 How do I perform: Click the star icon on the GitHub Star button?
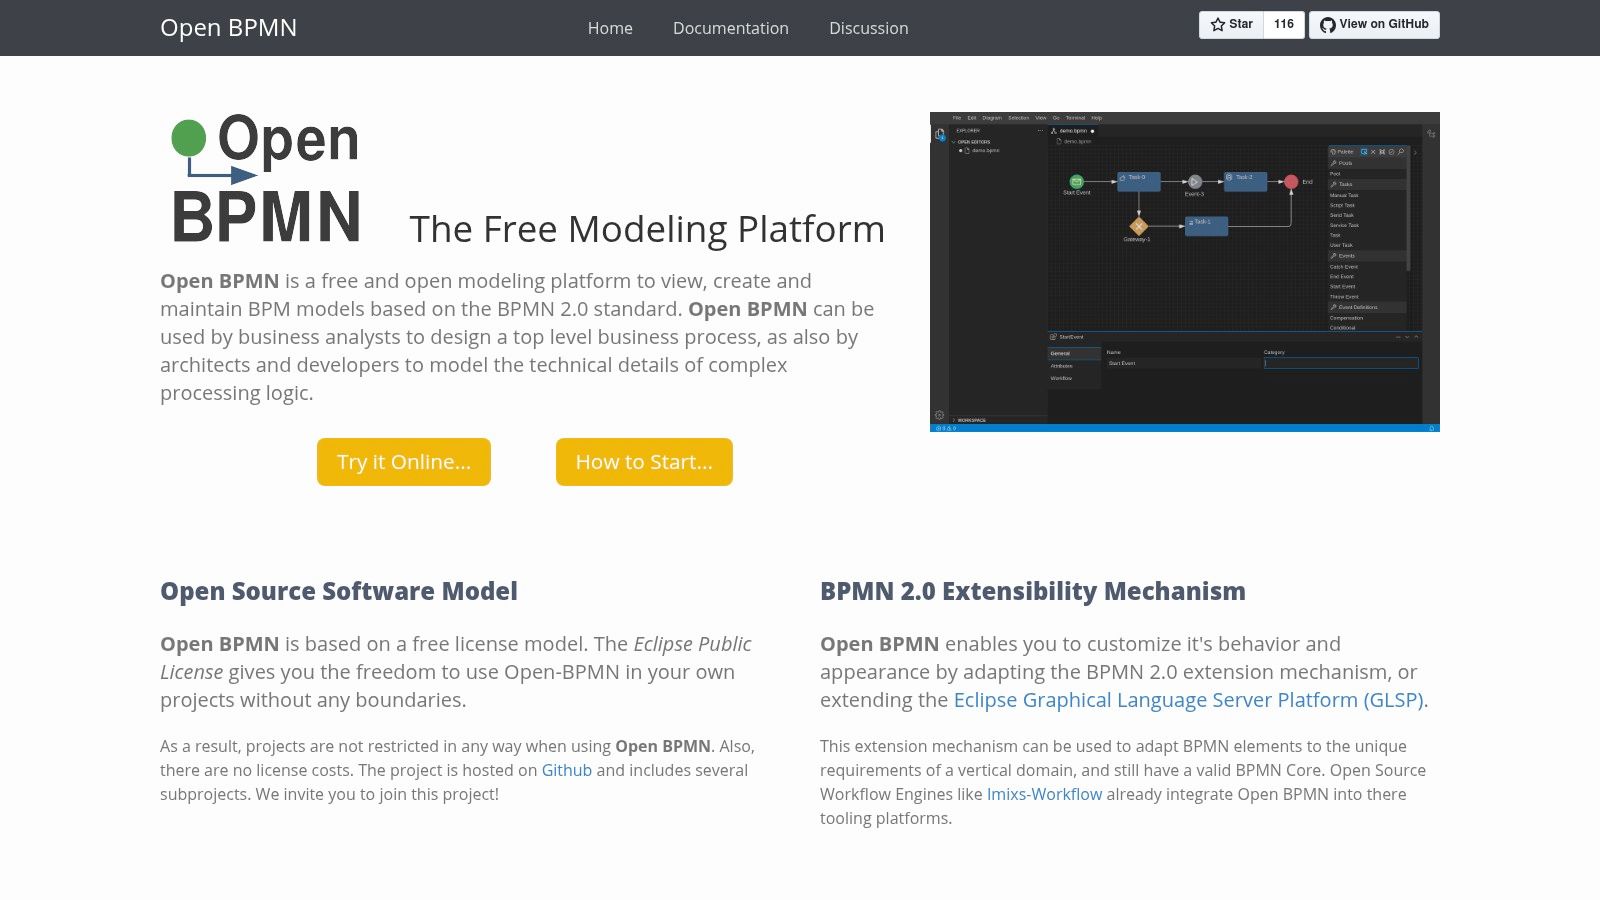tap(1218, 24)
